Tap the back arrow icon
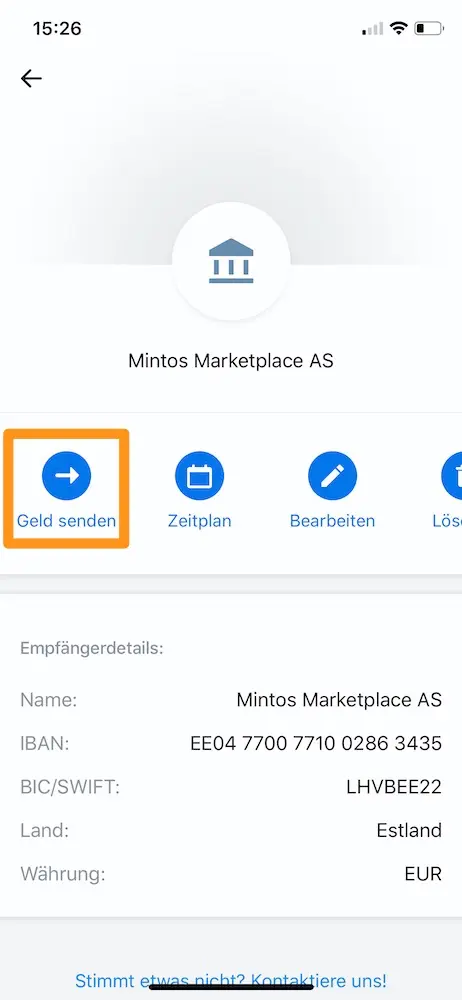The height and width of the screenshot is (1000, 462). pyautogui.click(x=31, y=78)
